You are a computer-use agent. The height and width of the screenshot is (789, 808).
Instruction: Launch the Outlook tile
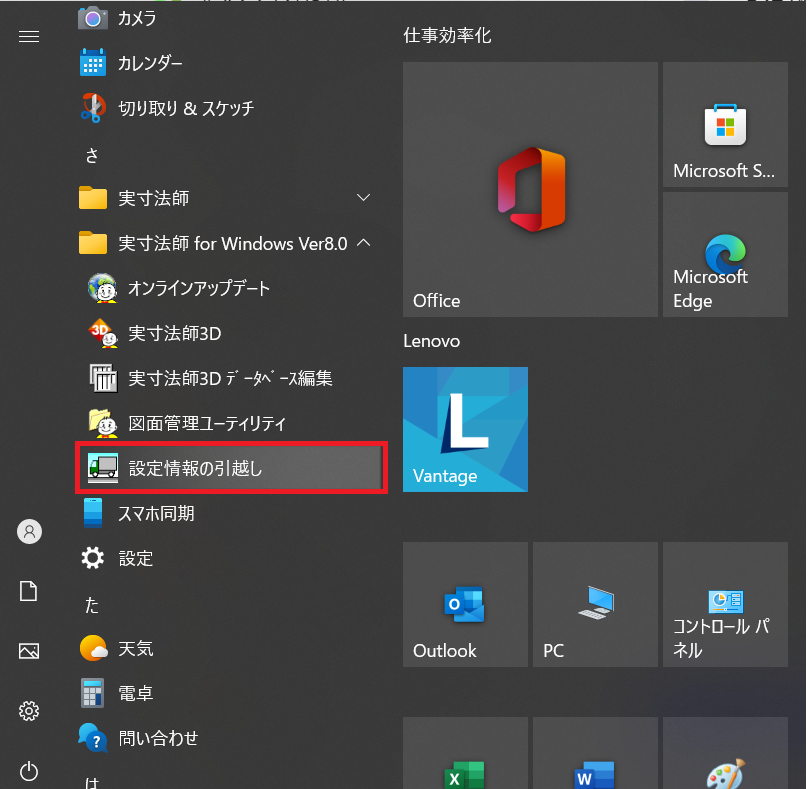pos(465,604)
